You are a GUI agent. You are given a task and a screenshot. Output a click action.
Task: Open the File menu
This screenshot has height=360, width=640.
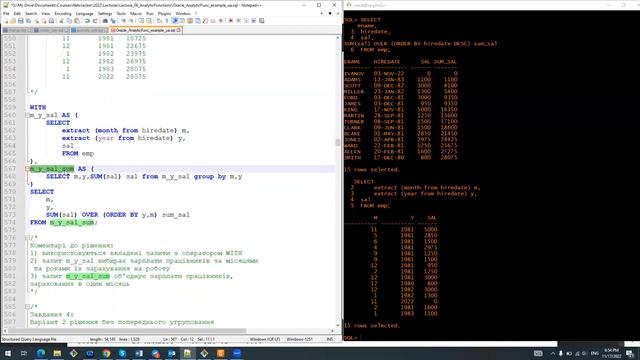(x=6, y=13)
